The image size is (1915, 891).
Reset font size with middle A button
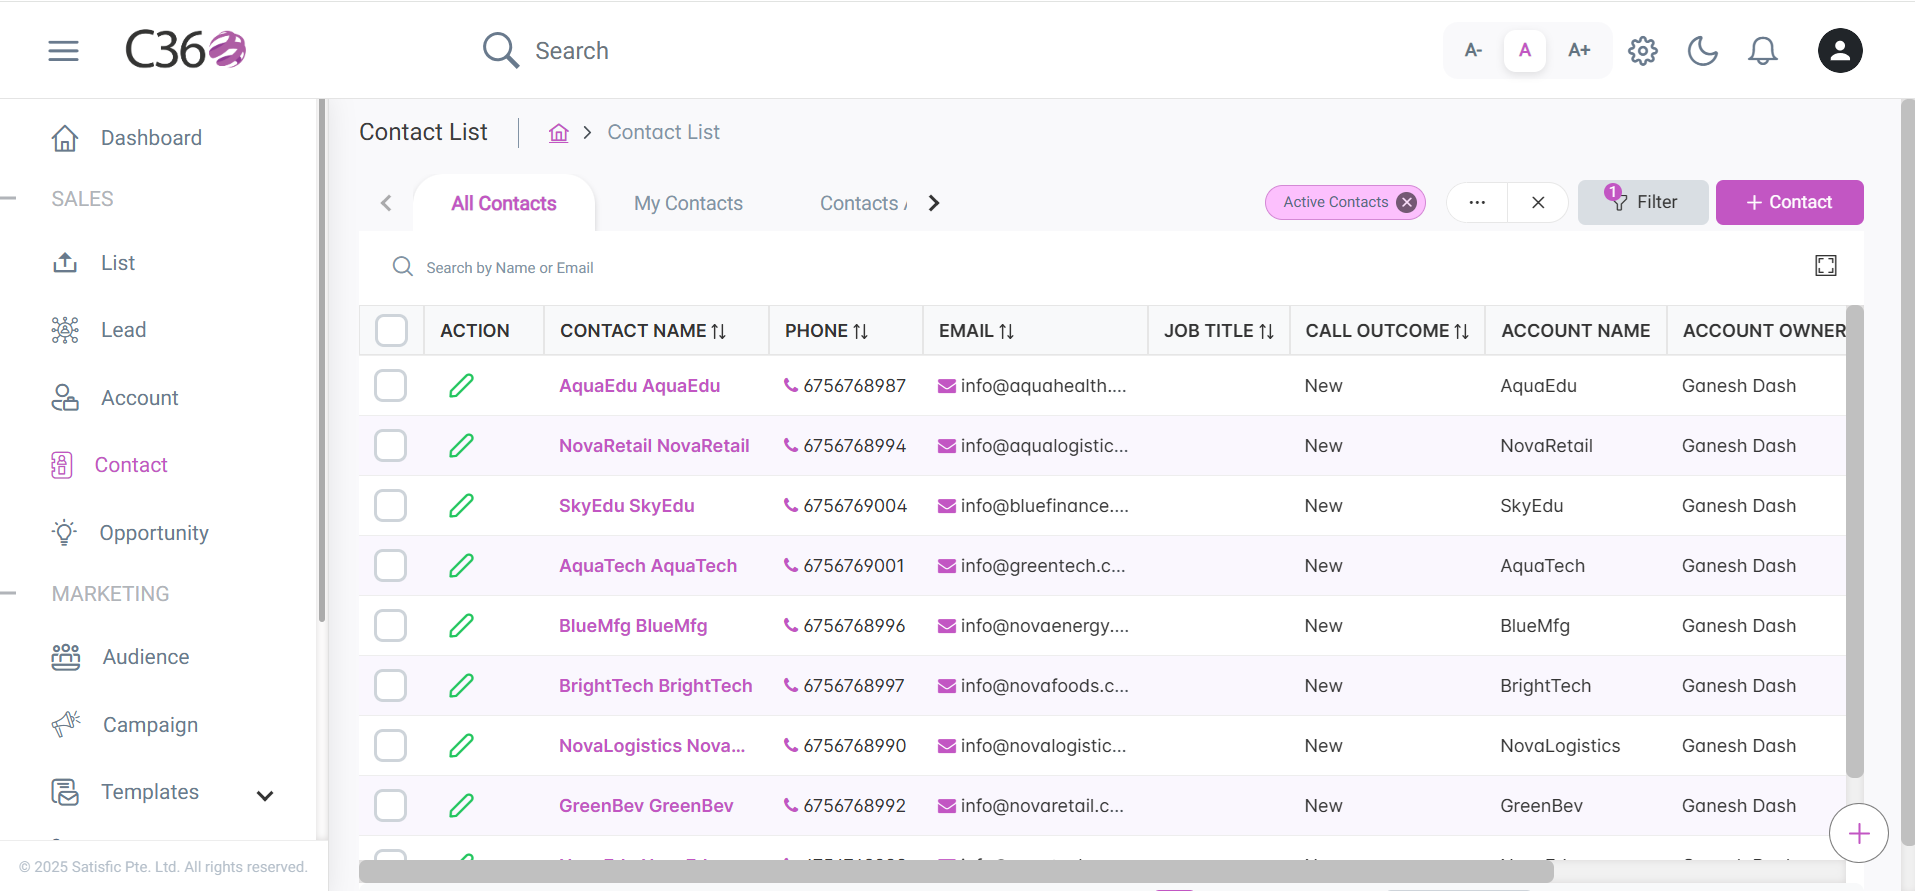(1525, 50)
